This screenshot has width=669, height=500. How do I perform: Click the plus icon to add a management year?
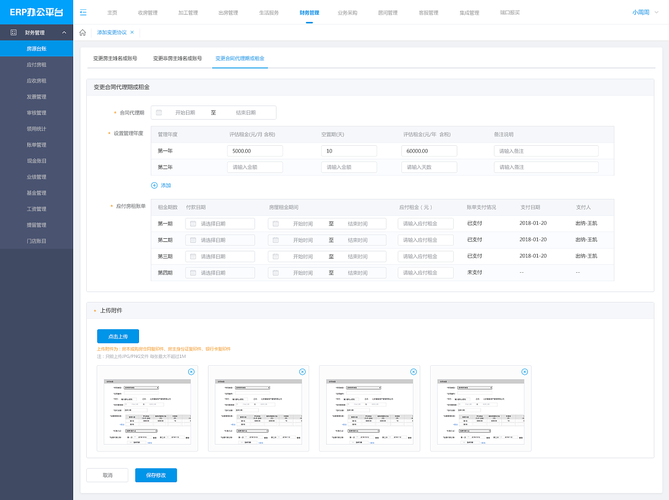(x=154, y=185)
